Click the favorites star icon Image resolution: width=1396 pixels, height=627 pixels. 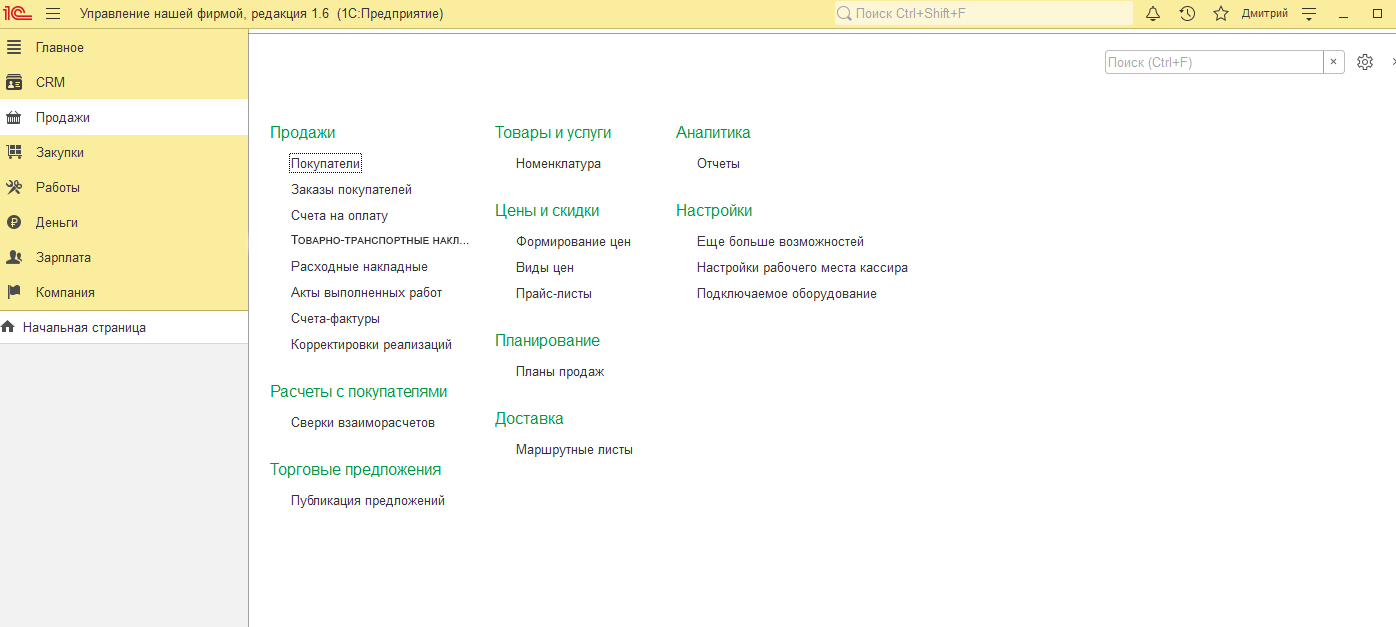(x=1220, y=14)
